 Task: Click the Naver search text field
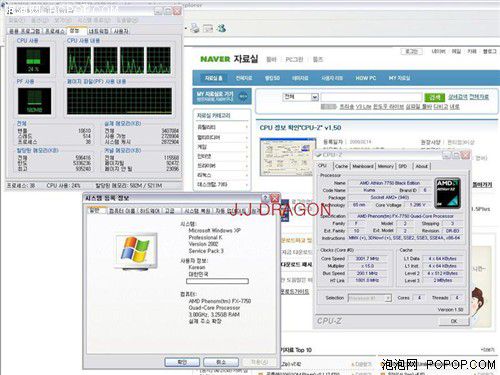[x=372, y=97]
